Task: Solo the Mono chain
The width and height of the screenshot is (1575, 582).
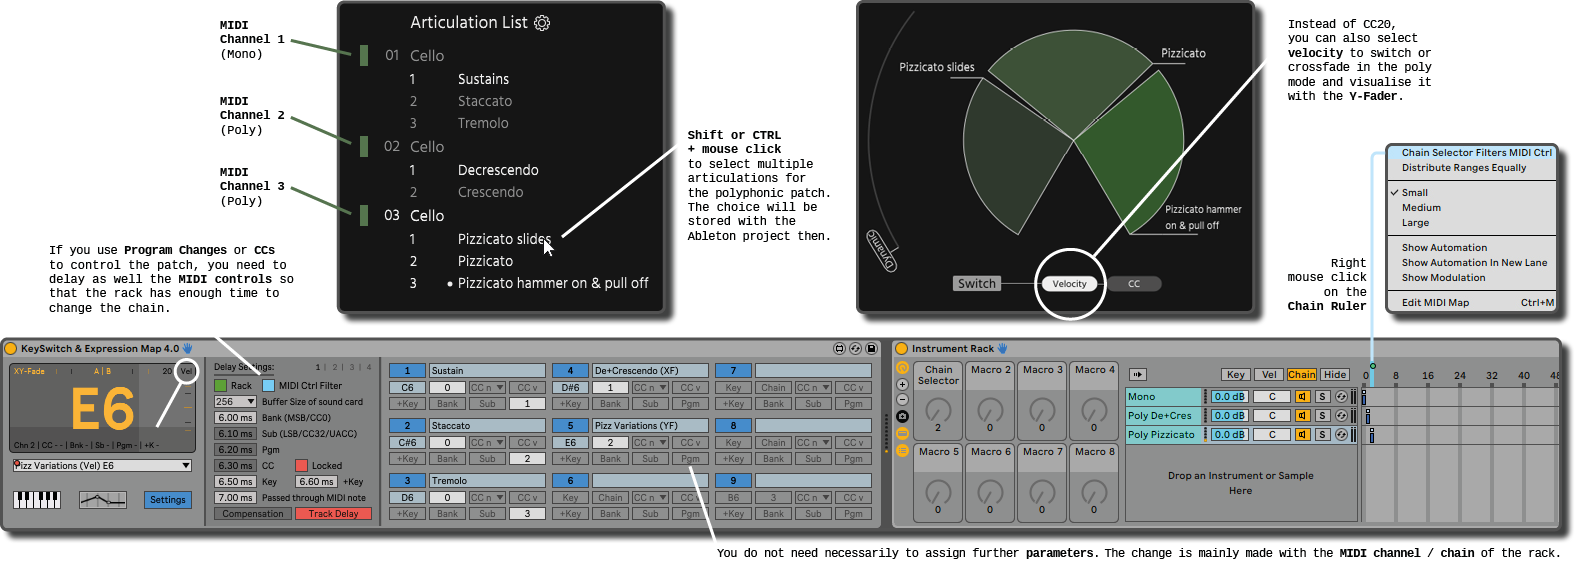Action: pos(1322,397)
